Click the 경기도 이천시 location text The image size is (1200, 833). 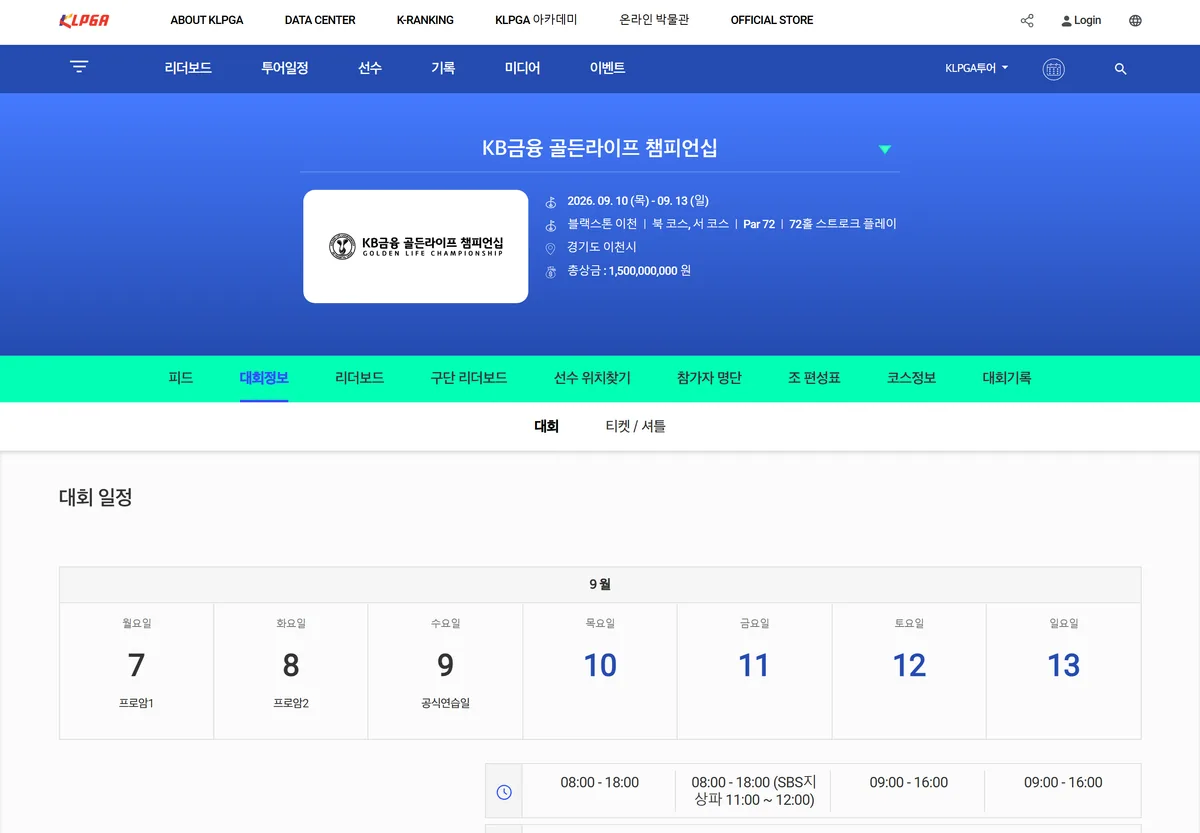pyautogui.click(x=602, y=247)
